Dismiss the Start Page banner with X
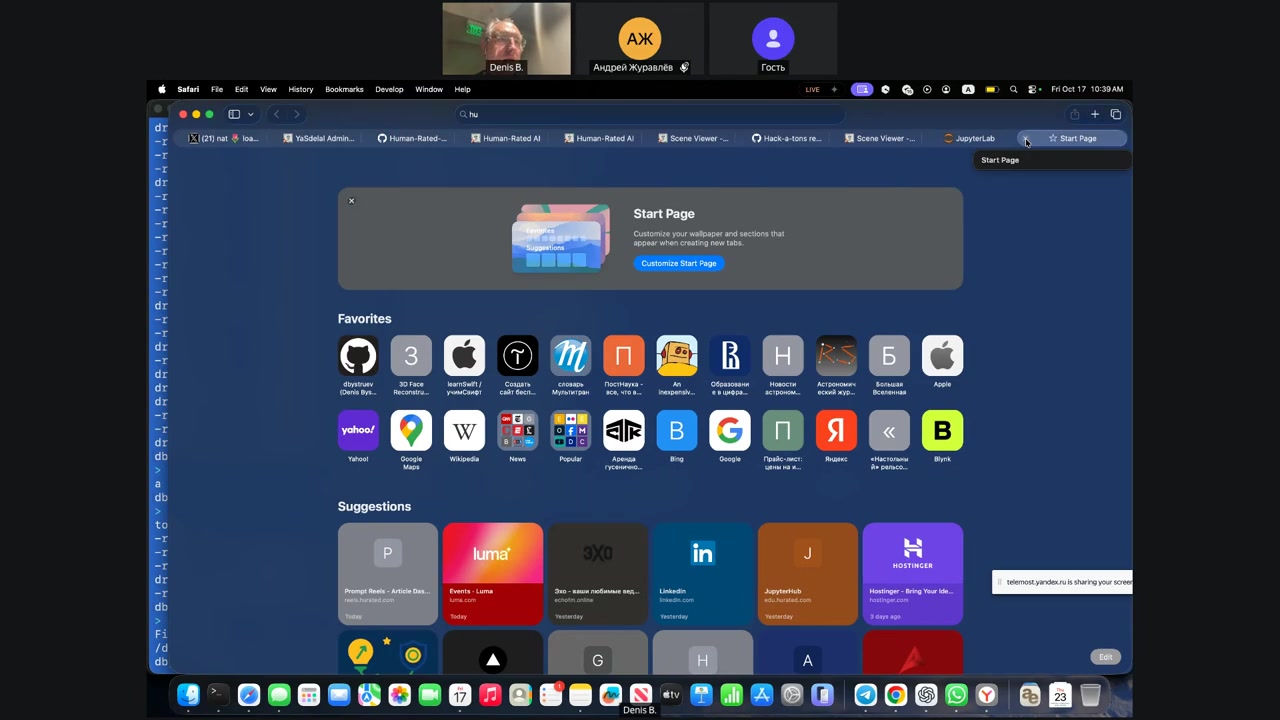This screenshot has height=720, width=1280. (351, 201)
